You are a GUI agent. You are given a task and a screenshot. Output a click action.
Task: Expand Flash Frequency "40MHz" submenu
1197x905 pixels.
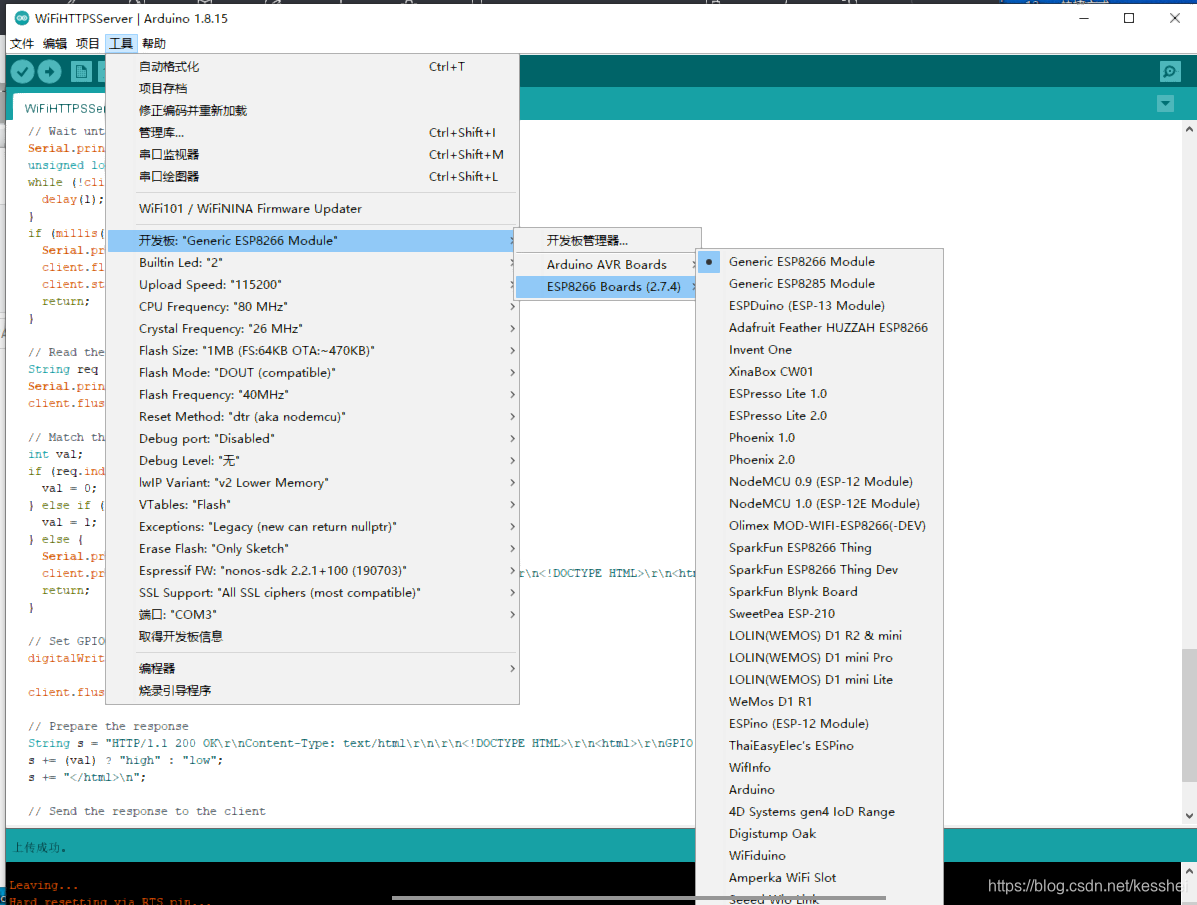point(313,395)
